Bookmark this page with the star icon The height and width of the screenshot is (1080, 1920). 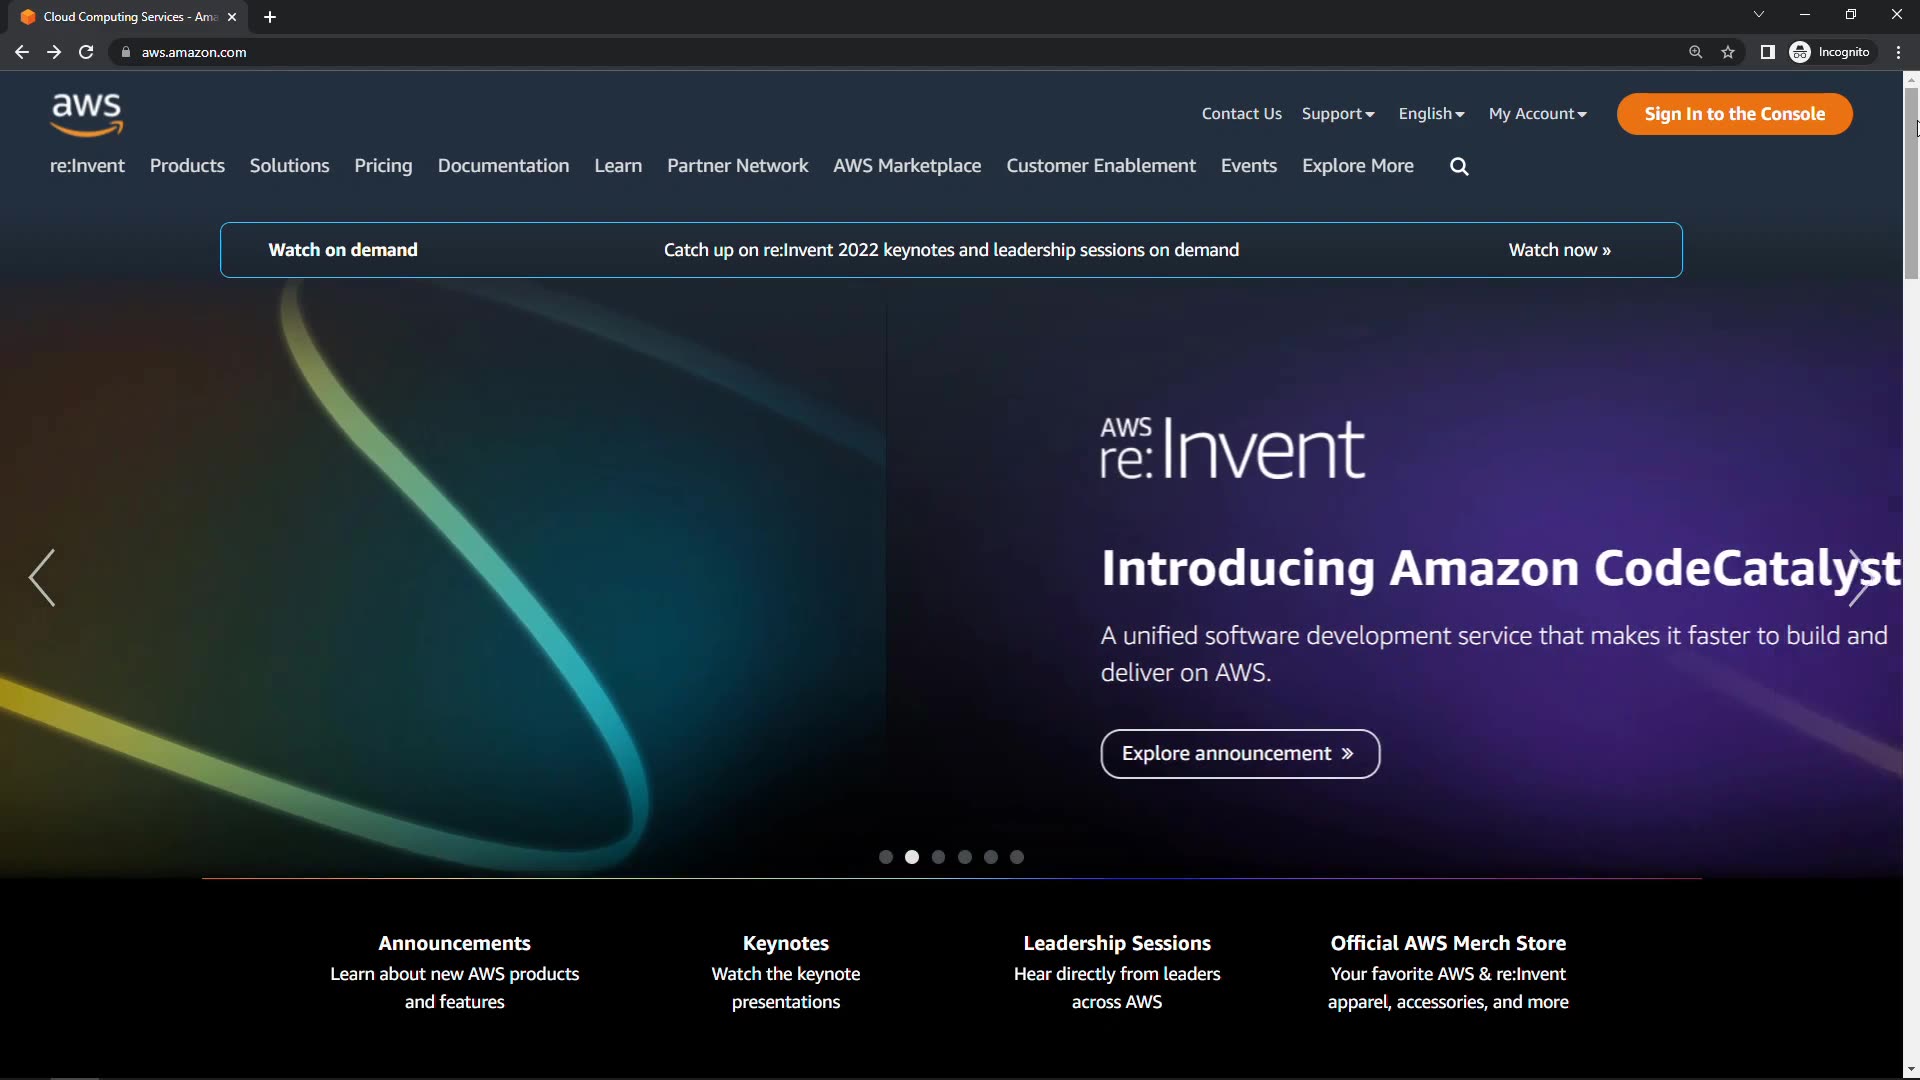[x=1728, y=52]
